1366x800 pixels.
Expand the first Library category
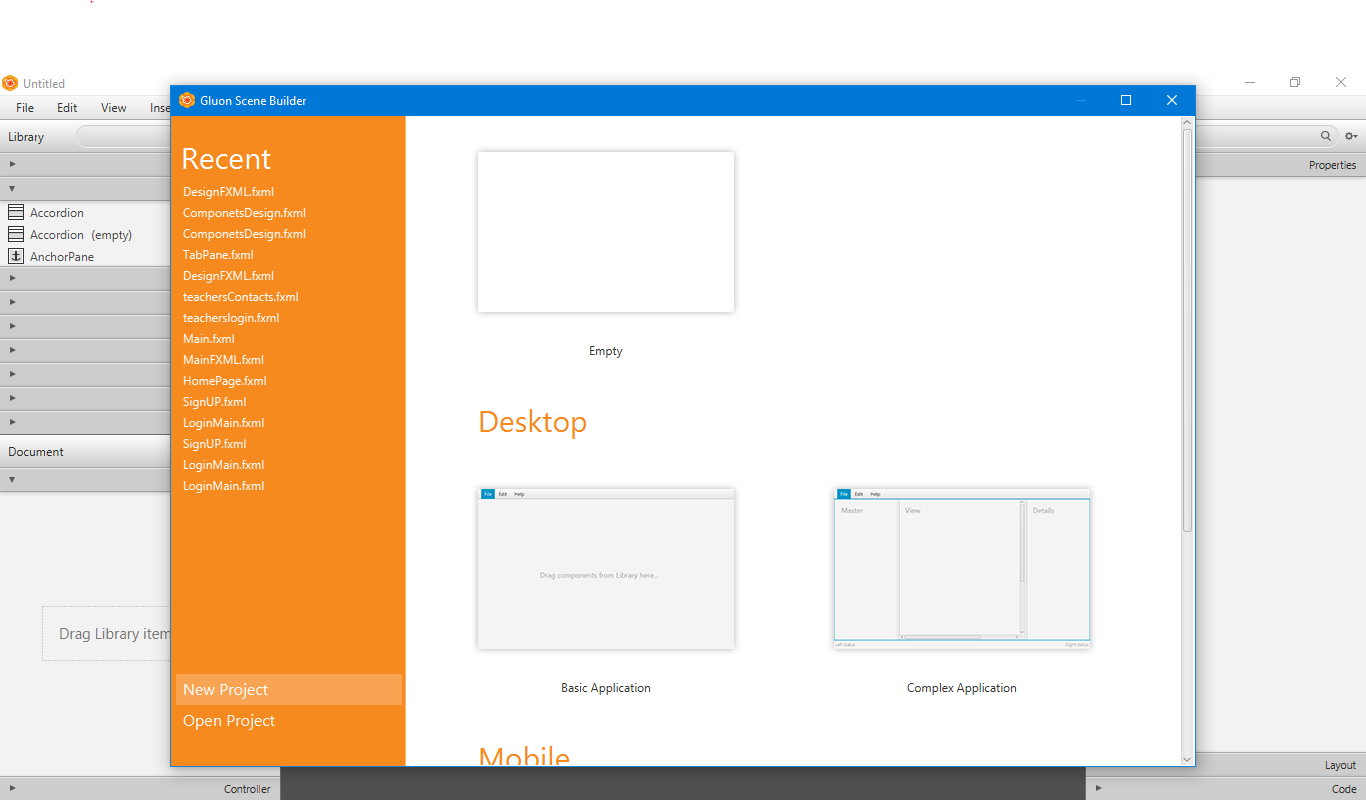14,164
